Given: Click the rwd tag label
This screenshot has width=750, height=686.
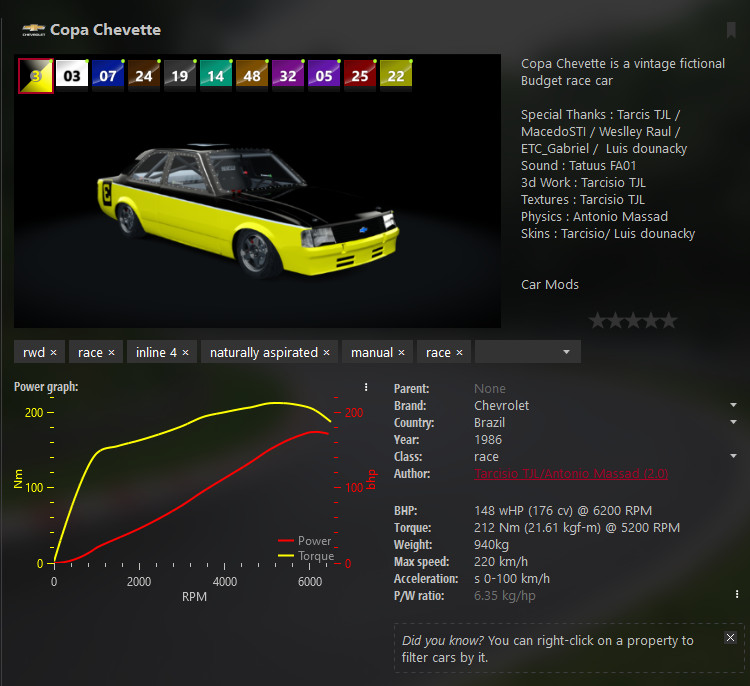Looking at the screenshot, I should [x=34, y=353].
